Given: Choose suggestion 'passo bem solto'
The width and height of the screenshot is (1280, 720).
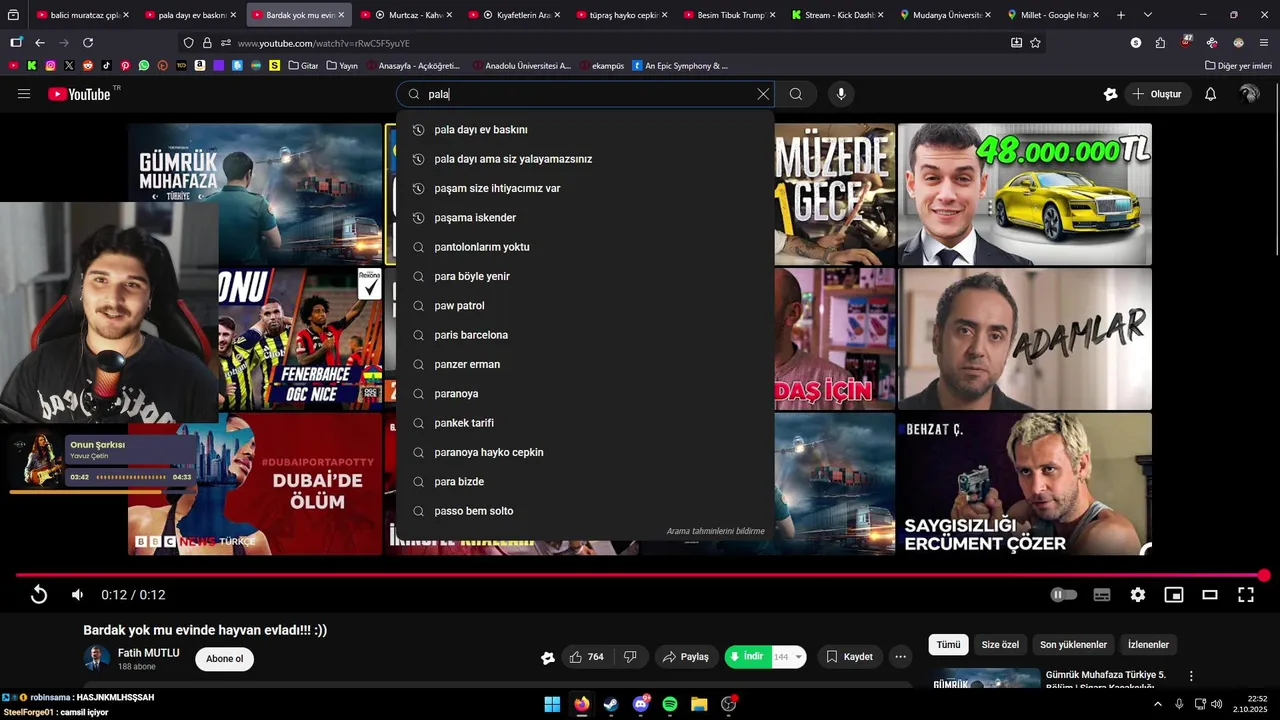Looking at the screenshot, I should point(585,511).
